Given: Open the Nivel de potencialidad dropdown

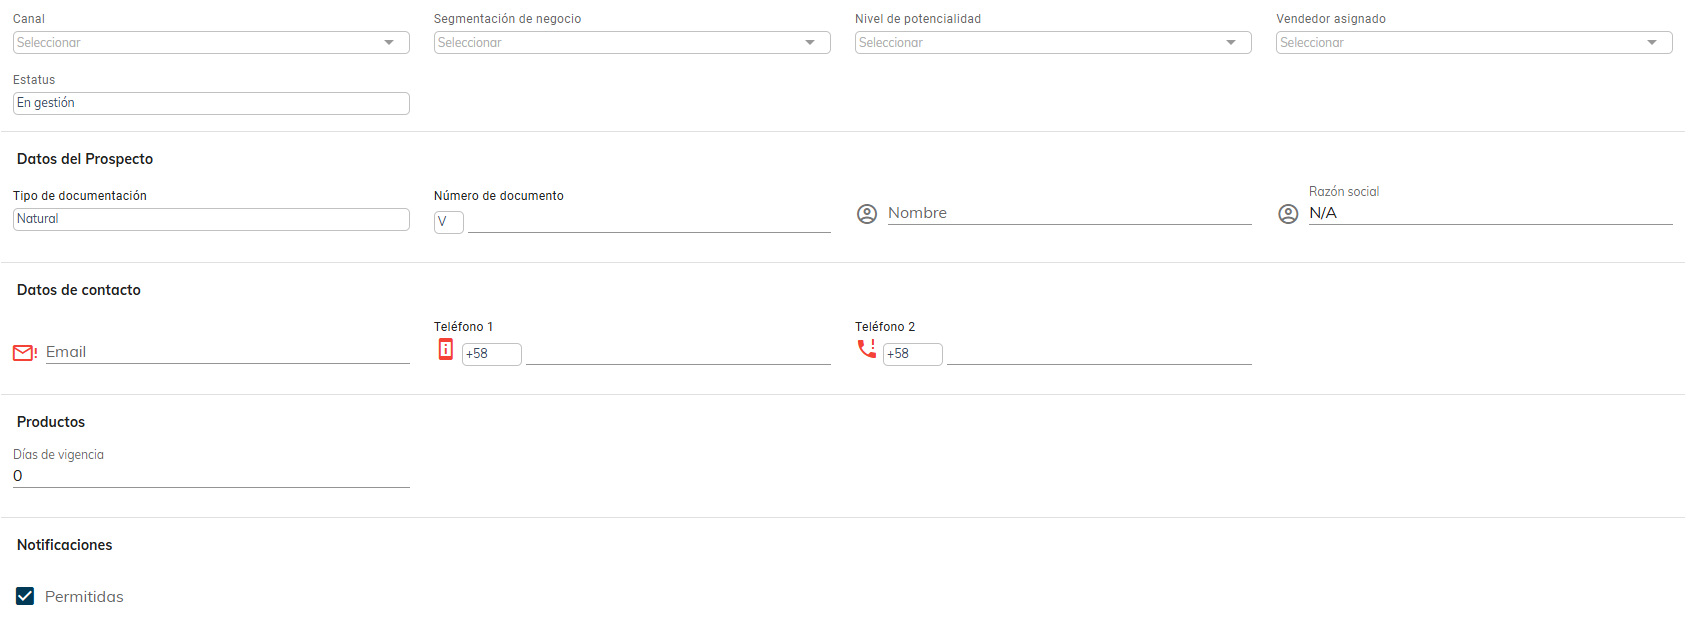Looking at the screenshot, I should point(1053,43).
